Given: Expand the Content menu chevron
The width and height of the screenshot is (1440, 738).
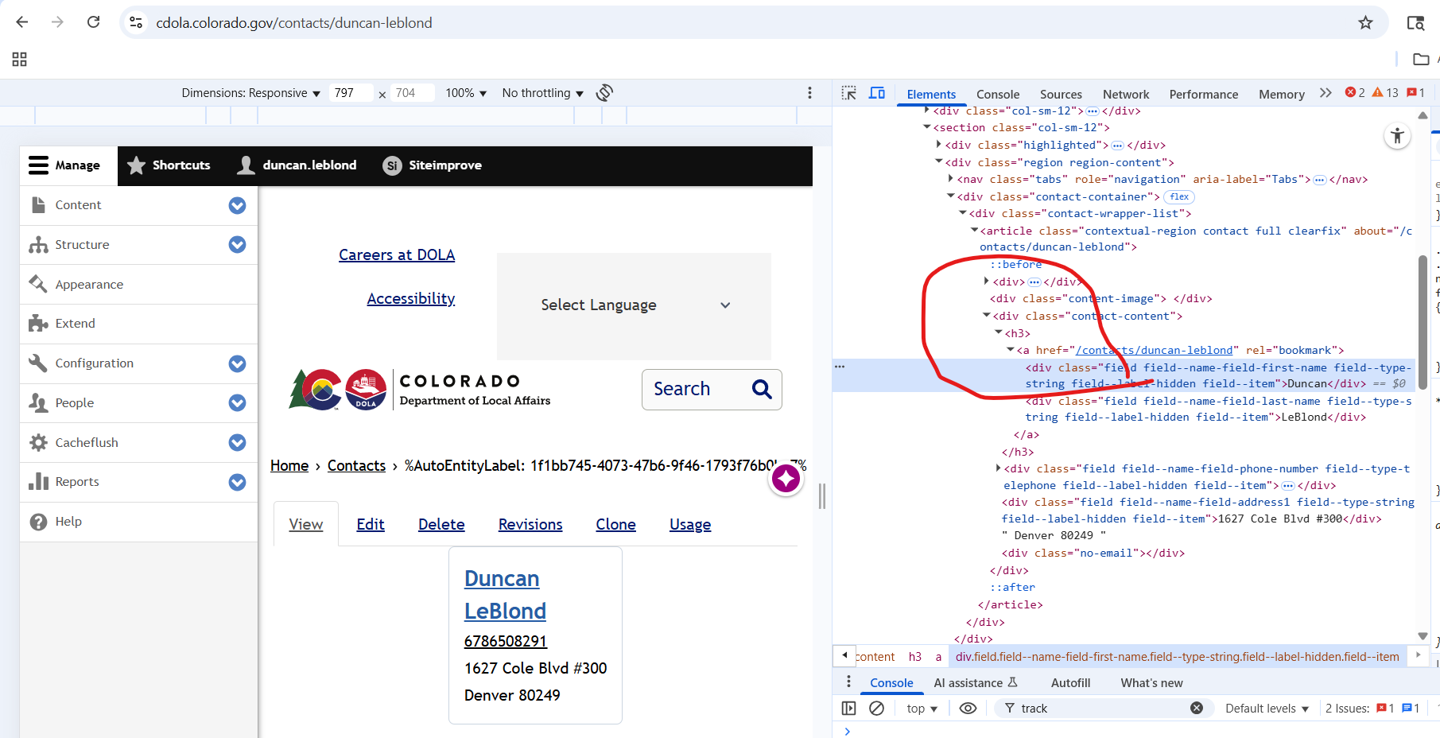Looking at the screenshot, I should (x=237, y=205).
